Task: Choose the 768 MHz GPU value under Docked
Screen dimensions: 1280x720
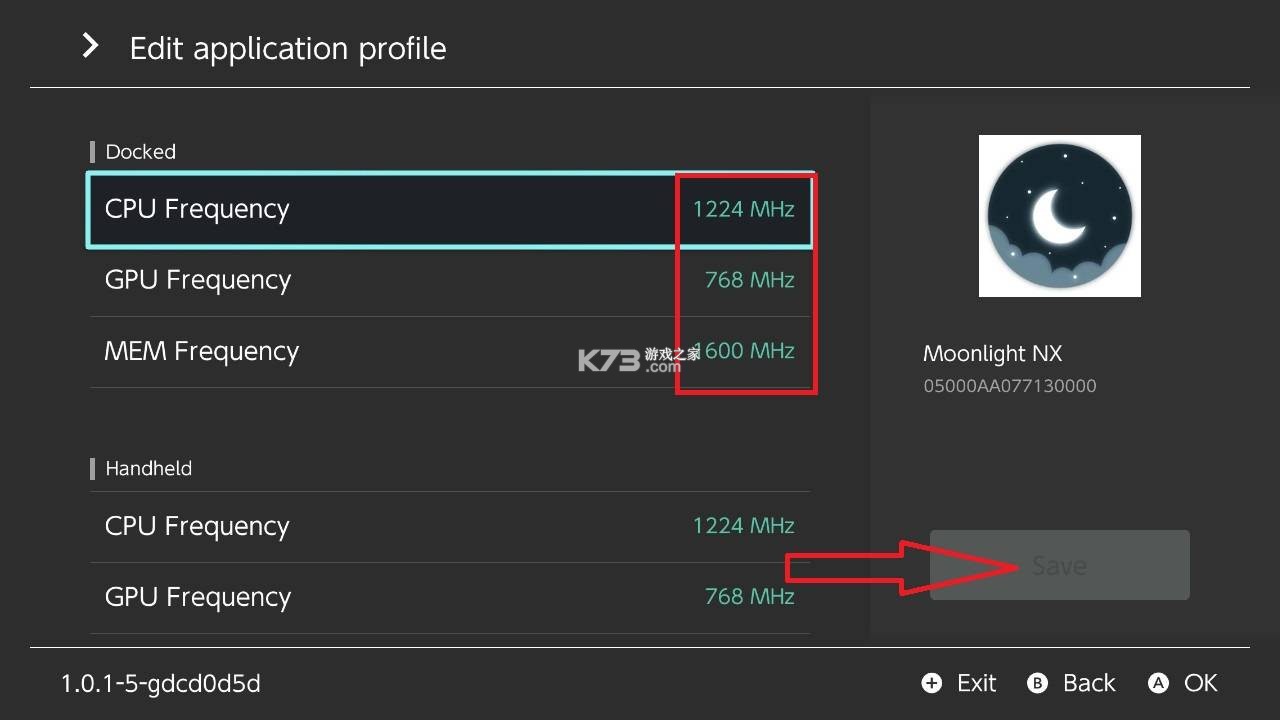Action: [748, 280]
